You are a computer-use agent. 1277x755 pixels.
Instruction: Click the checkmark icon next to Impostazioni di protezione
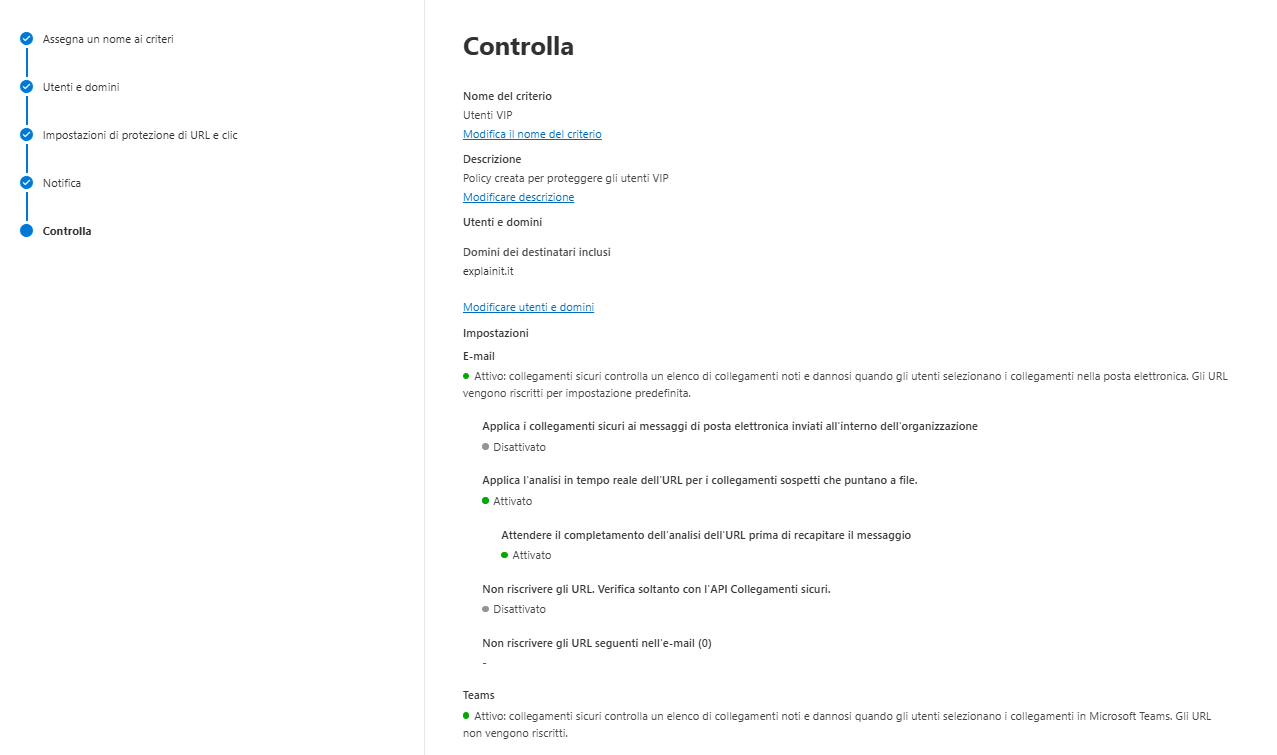pyautogui.click(x=26, y=135)
